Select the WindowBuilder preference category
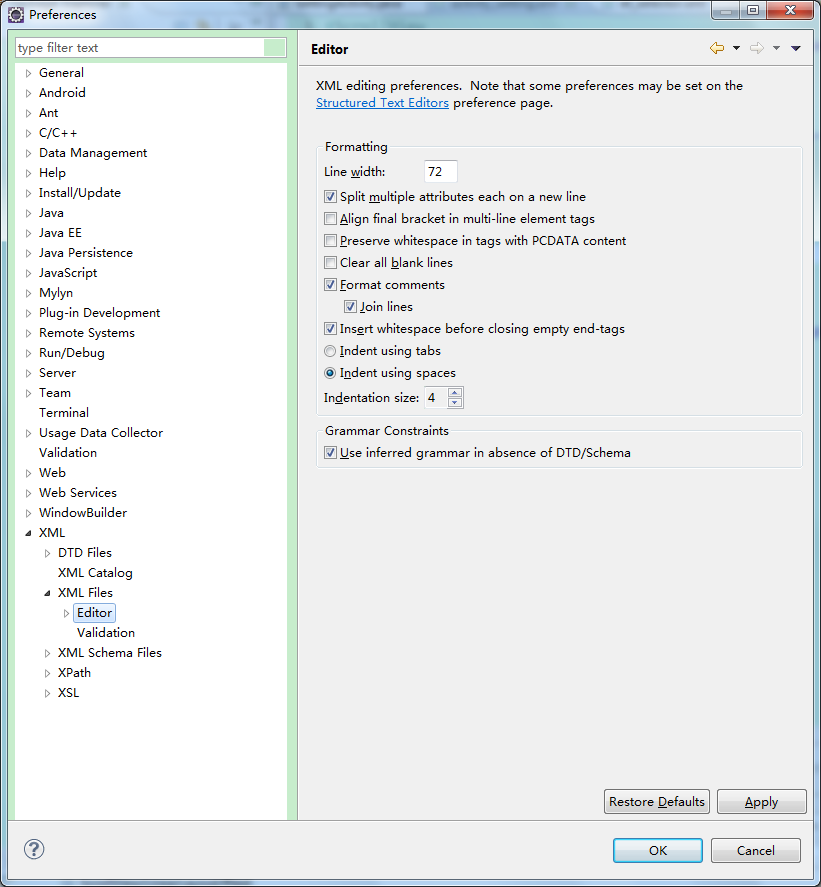 83,513
